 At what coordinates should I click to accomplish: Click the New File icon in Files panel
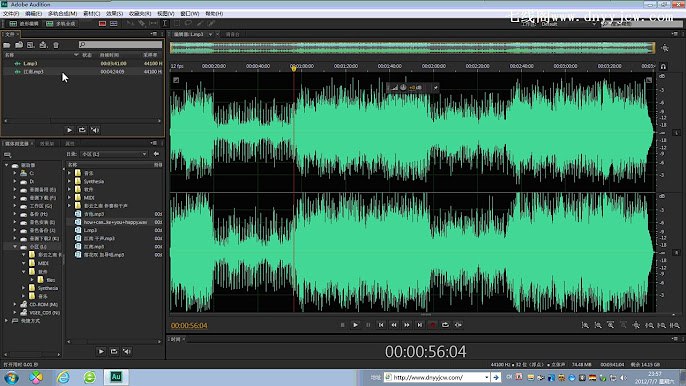coord(31,45)
